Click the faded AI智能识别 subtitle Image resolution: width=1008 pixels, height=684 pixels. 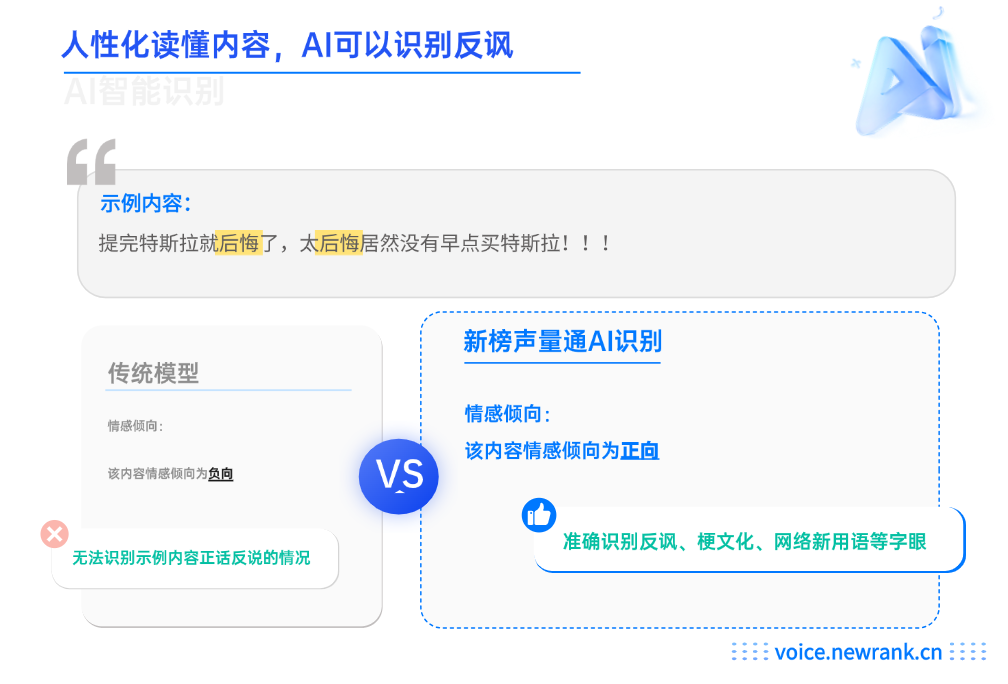[x=145, y=91]
